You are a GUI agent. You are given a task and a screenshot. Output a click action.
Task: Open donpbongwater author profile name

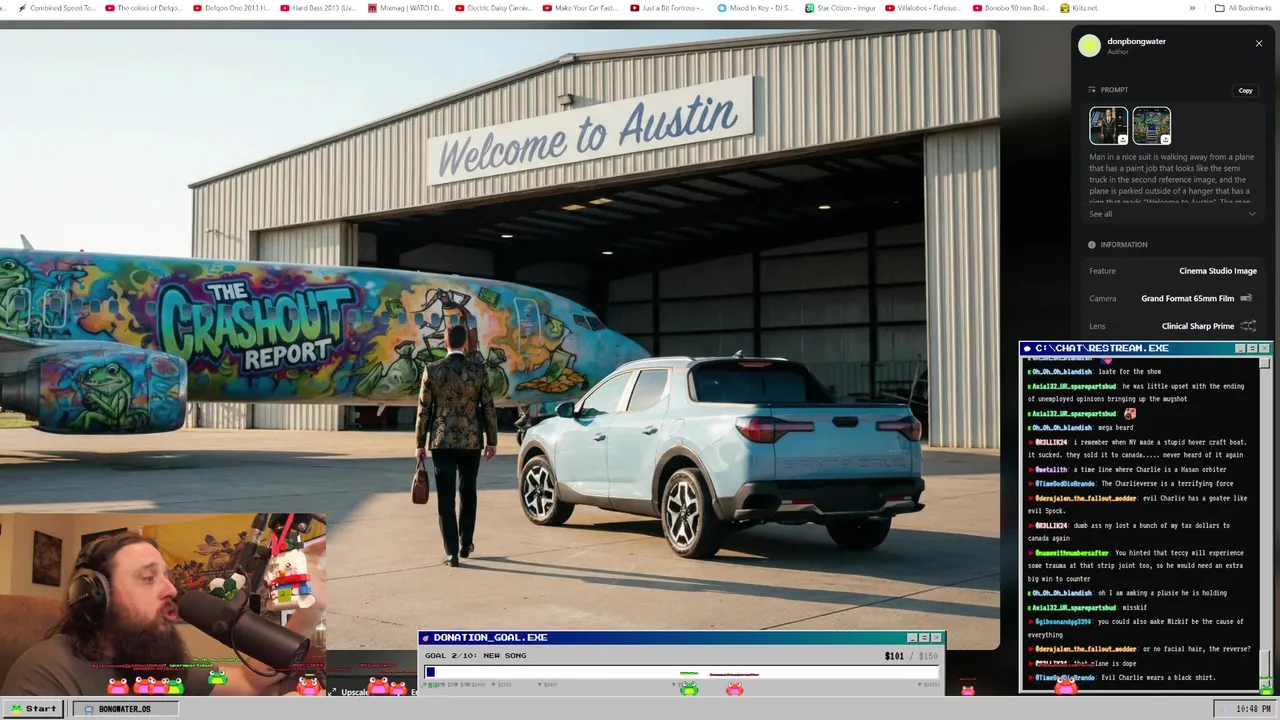point(1136,41)
